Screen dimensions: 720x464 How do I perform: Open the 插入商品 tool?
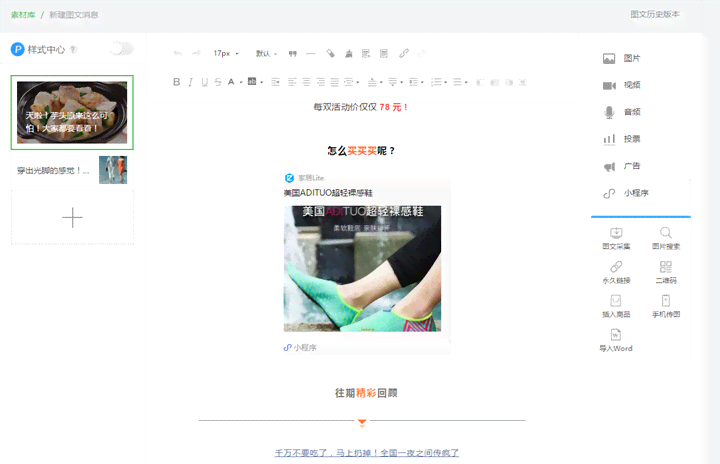(616, 306)
